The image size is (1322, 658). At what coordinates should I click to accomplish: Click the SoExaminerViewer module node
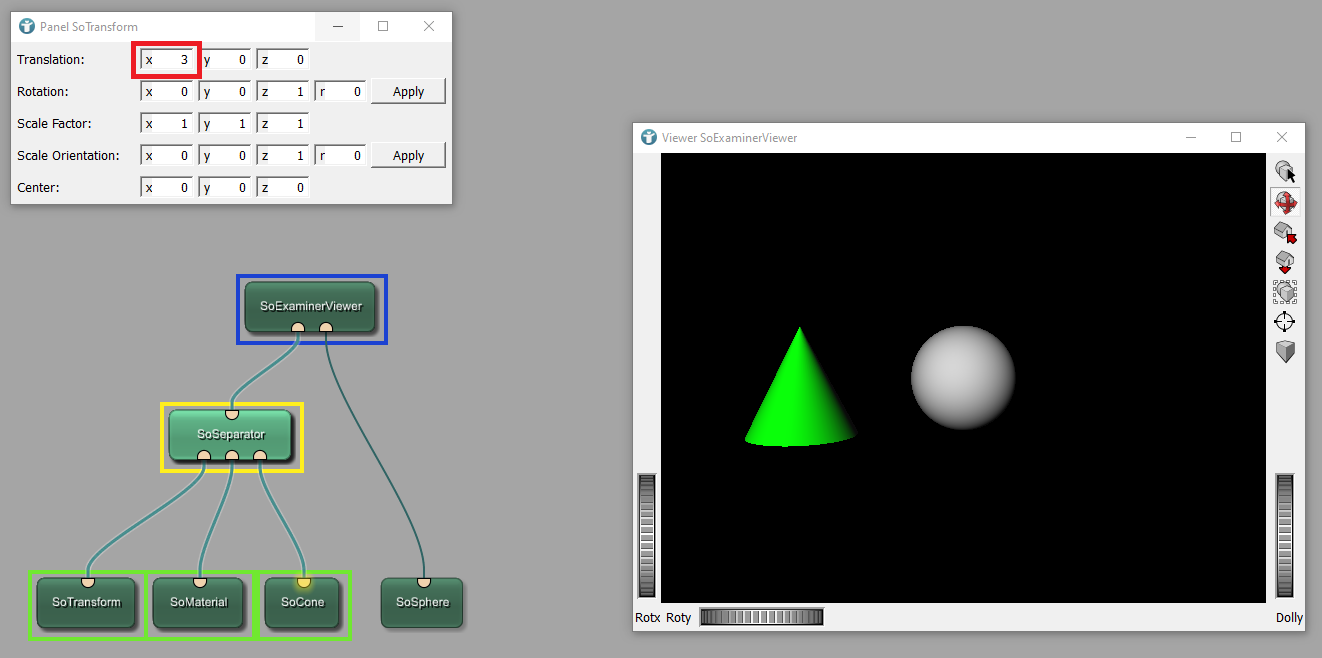coord(311,306)
